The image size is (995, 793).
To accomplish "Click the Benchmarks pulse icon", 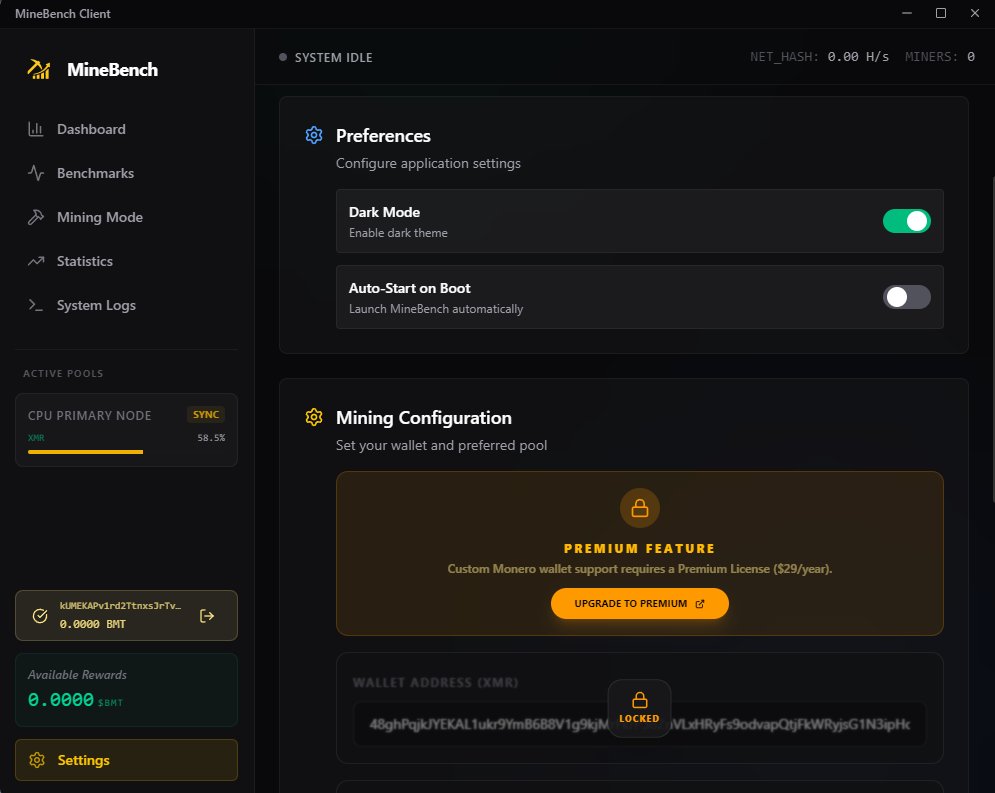I will pyautogui.click(x=36, y=173).
